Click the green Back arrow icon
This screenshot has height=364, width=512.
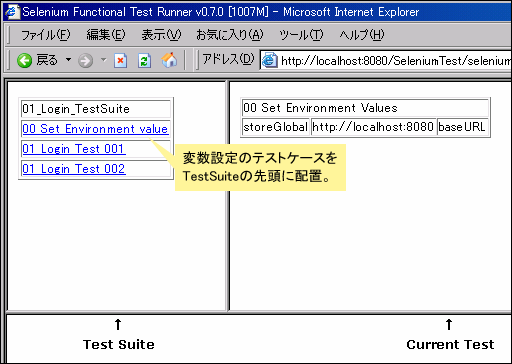pos(24,61)
